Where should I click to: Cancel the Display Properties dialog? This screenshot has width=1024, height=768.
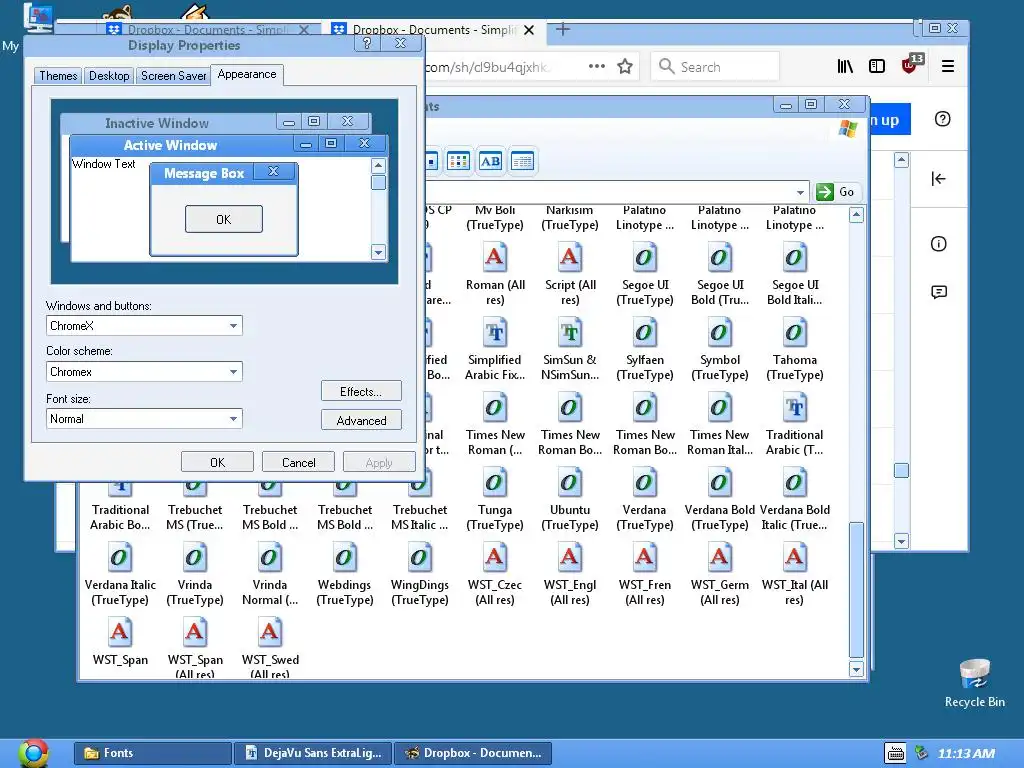(298, 462)
